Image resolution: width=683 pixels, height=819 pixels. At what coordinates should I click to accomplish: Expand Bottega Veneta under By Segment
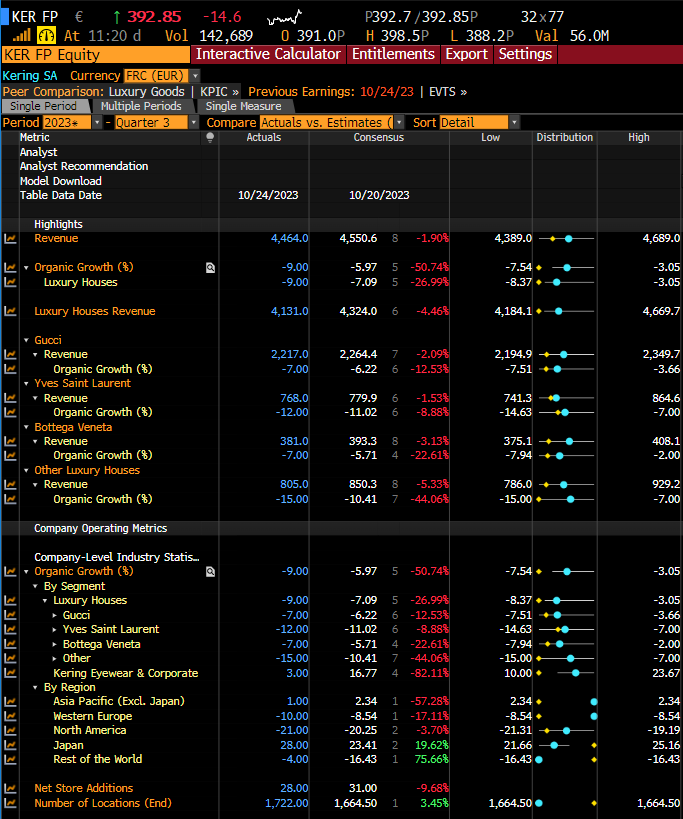55,645
